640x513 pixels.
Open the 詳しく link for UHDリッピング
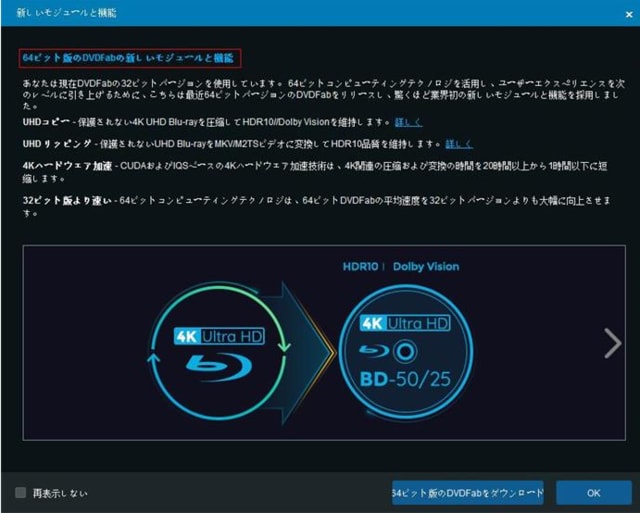(459, 144)
